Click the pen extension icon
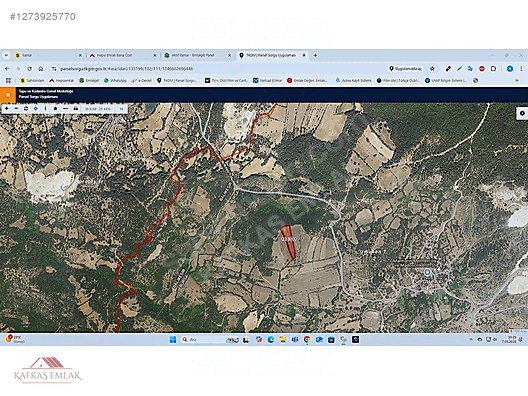The height and width of the screenshot is (396, 528). tap(459, 69)
